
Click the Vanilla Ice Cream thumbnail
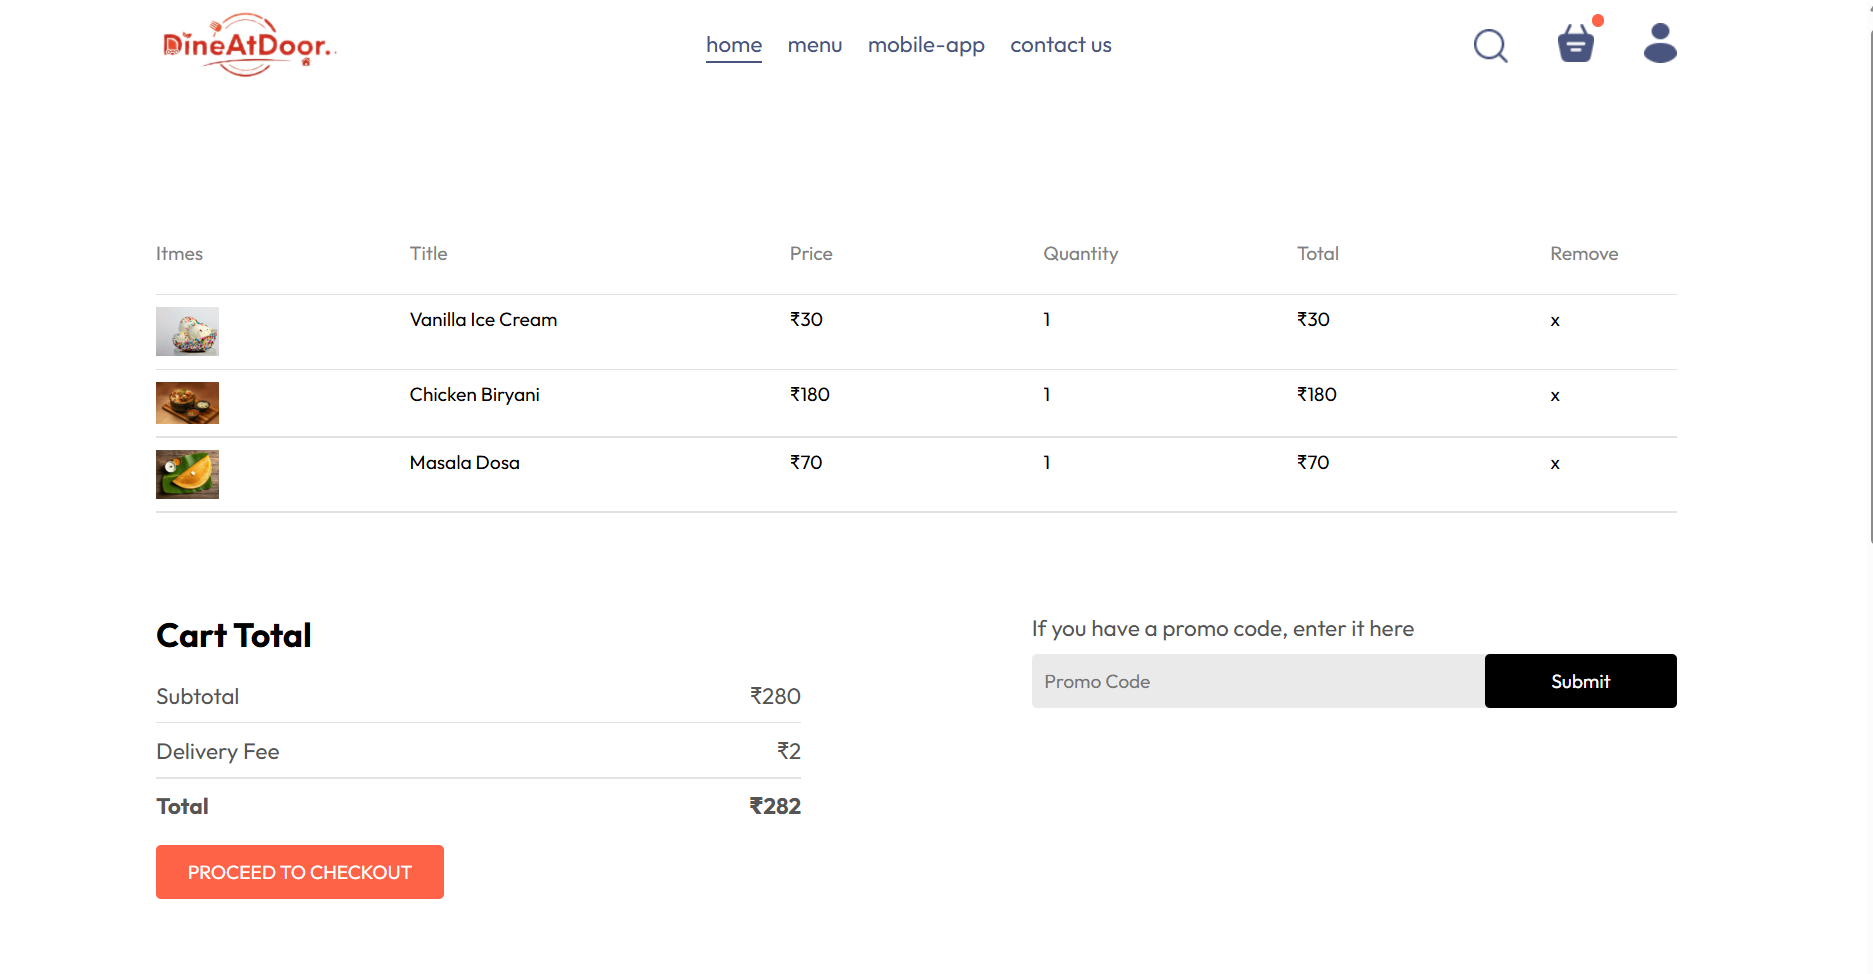tap(187, 331)
